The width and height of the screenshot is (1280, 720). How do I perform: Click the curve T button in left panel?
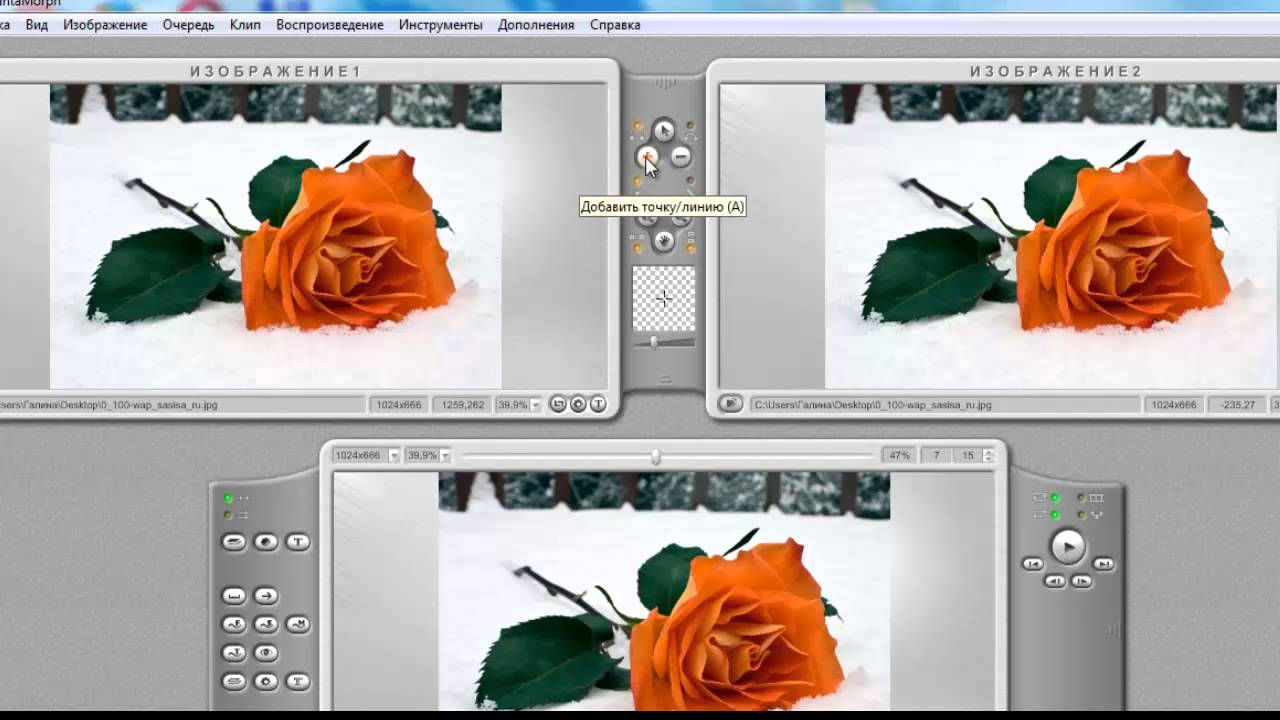(x=234, y=653)
